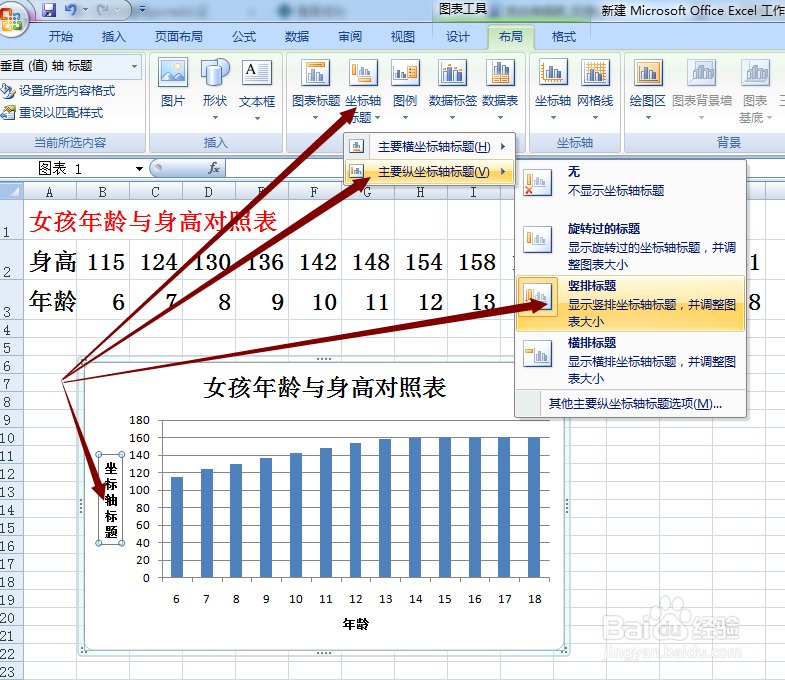Open Primary Vertical Axis Title (主要纵坐标轴标题) submenu
The height and width of the screenshot is (680, 785).
tap(429, 172)
